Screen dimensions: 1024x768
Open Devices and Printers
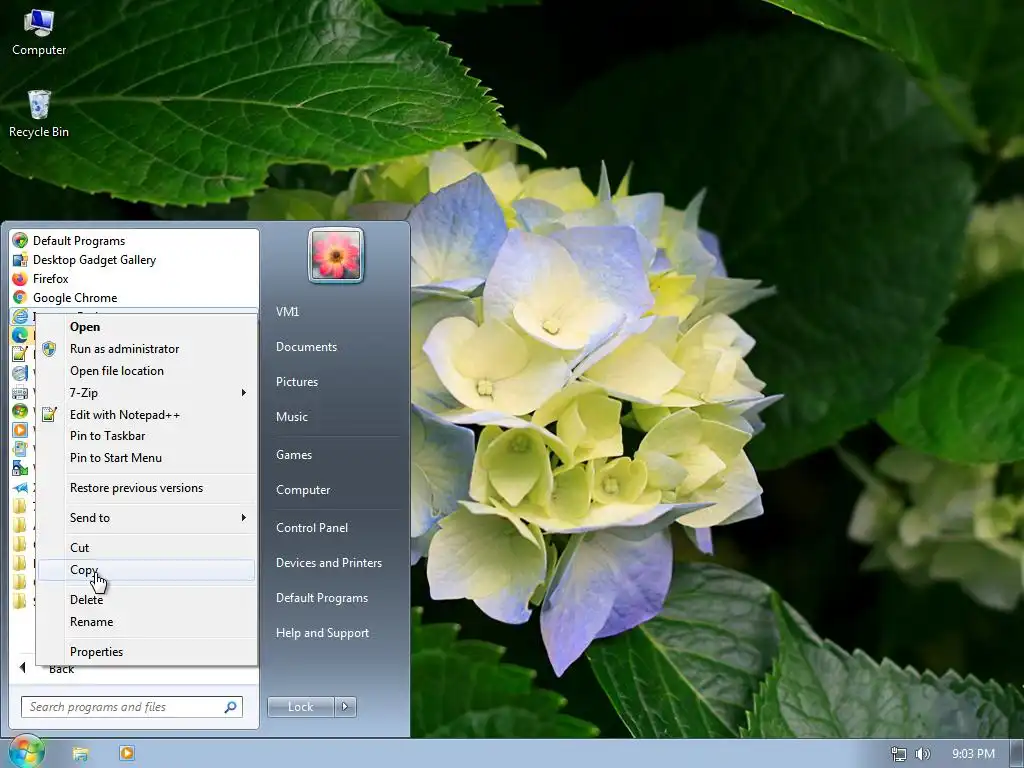(329, 563)
